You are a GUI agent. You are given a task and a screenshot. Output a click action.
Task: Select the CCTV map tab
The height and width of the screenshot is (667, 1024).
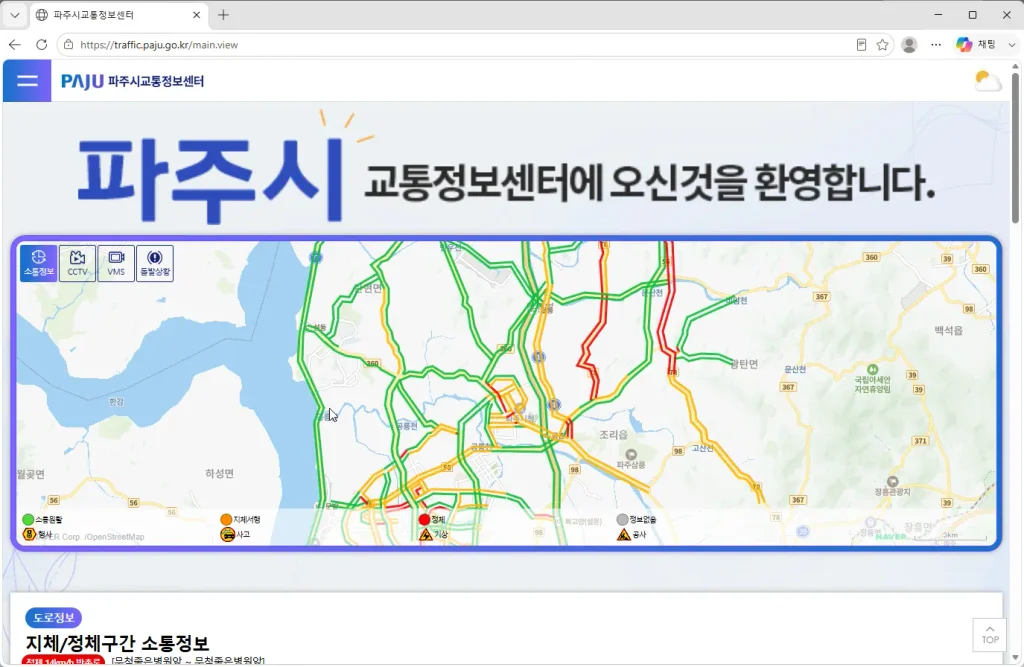77,263
